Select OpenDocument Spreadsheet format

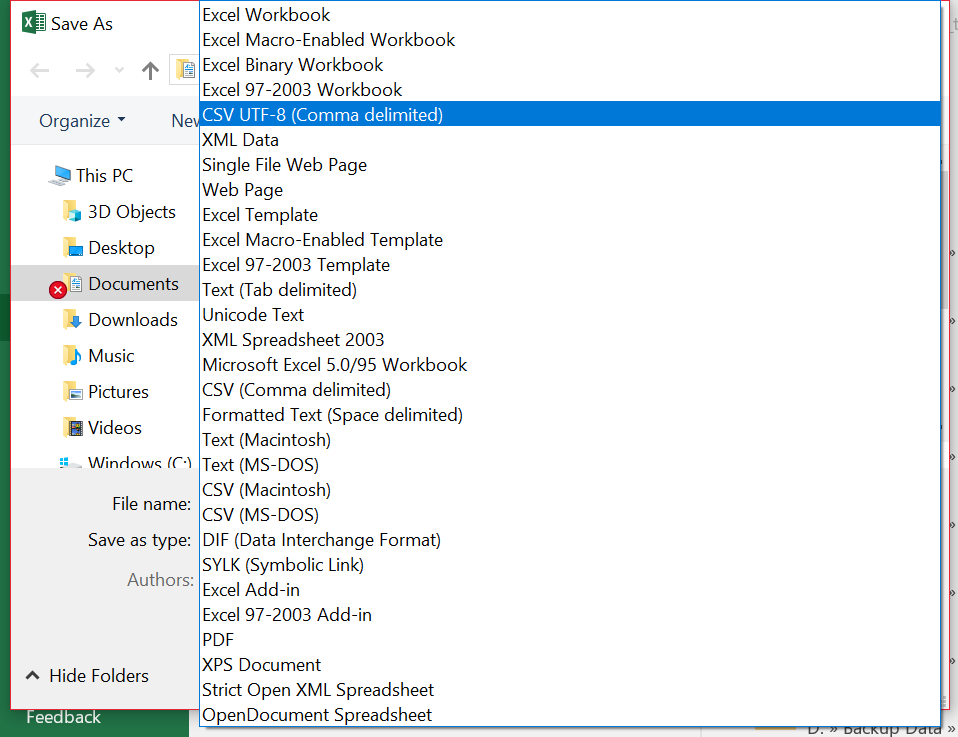pyautogui.click(x=569, y=715)
